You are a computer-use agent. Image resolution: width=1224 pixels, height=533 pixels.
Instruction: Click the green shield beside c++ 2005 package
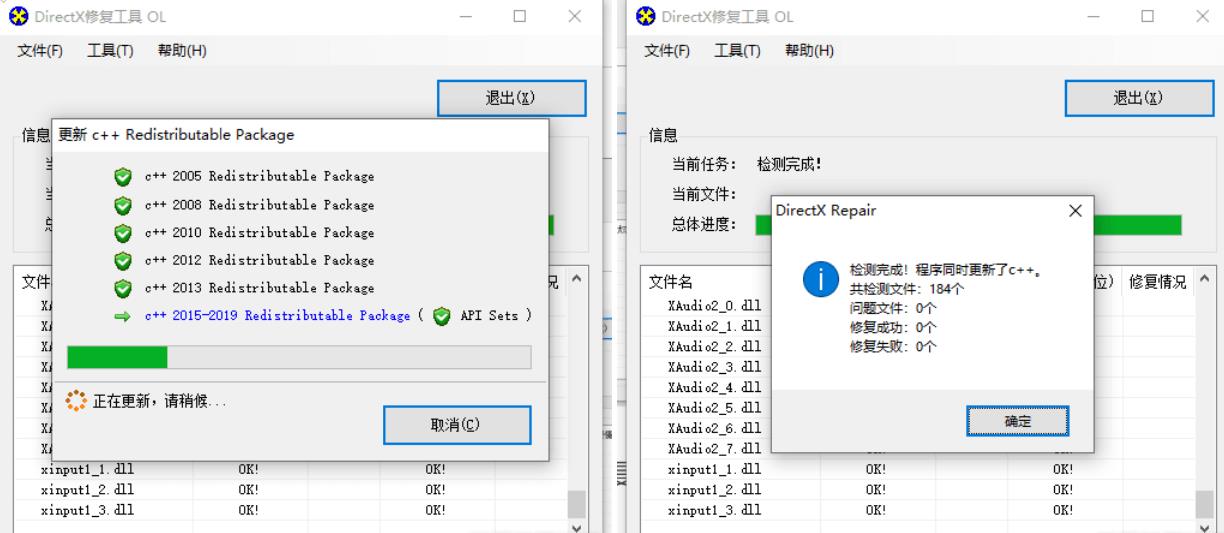pos(123,177)
